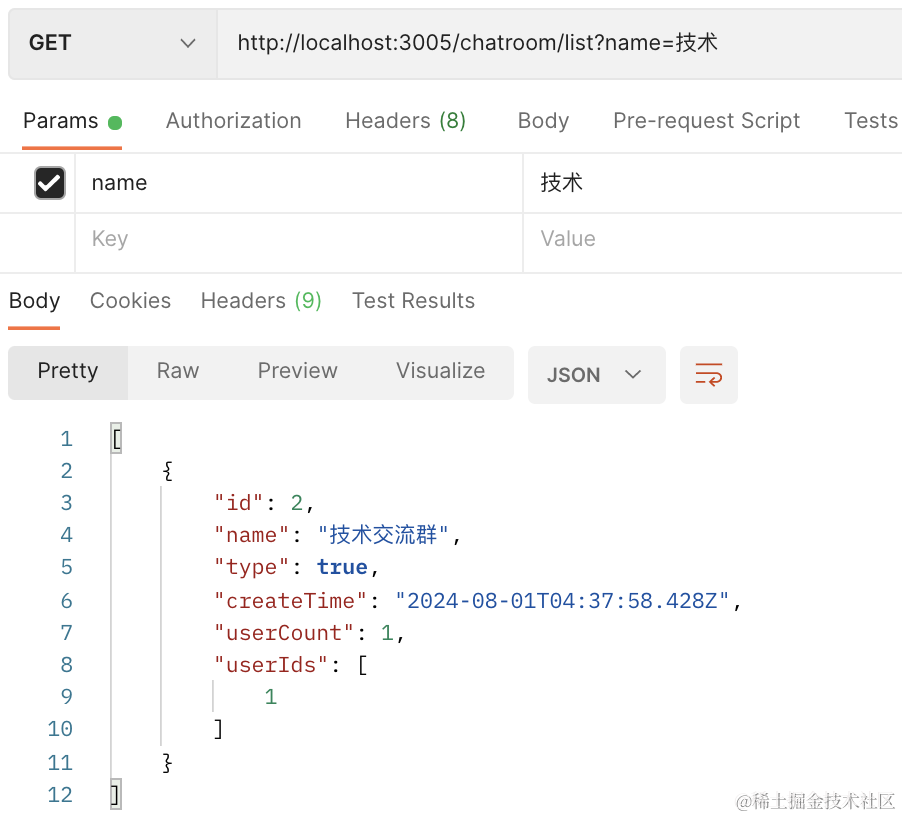The width and height of the screenshot is (902, 818).
Task: Uncheck the name parameter checkbox
Action: (49, 183)
